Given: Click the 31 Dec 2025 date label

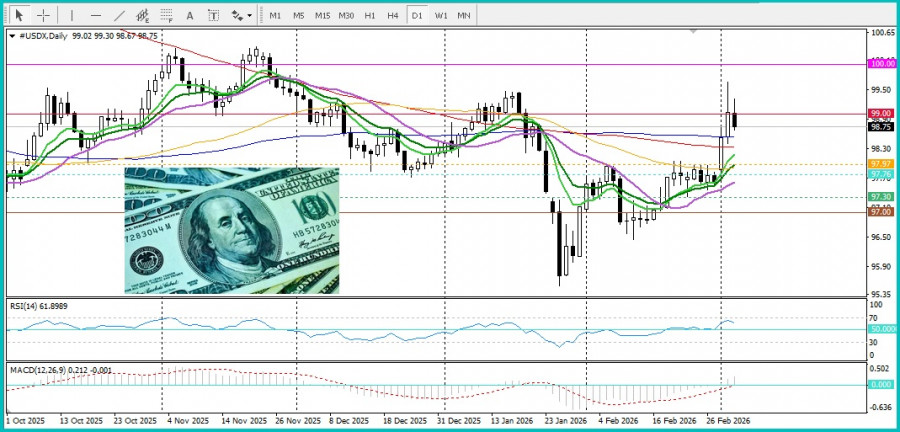Looking at the screenshot, I should (459, 421).
